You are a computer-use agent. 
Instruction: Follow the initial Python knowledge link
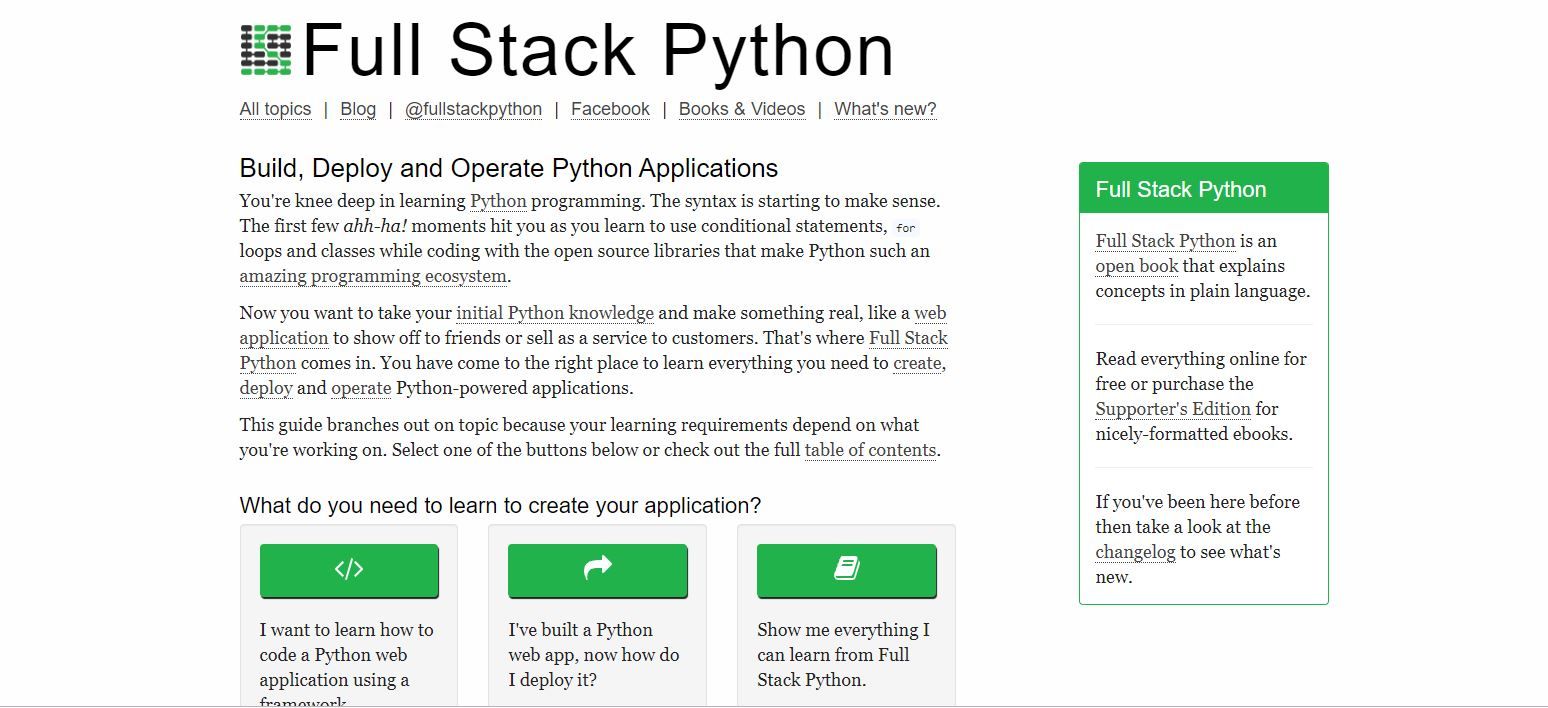(555, 313)
